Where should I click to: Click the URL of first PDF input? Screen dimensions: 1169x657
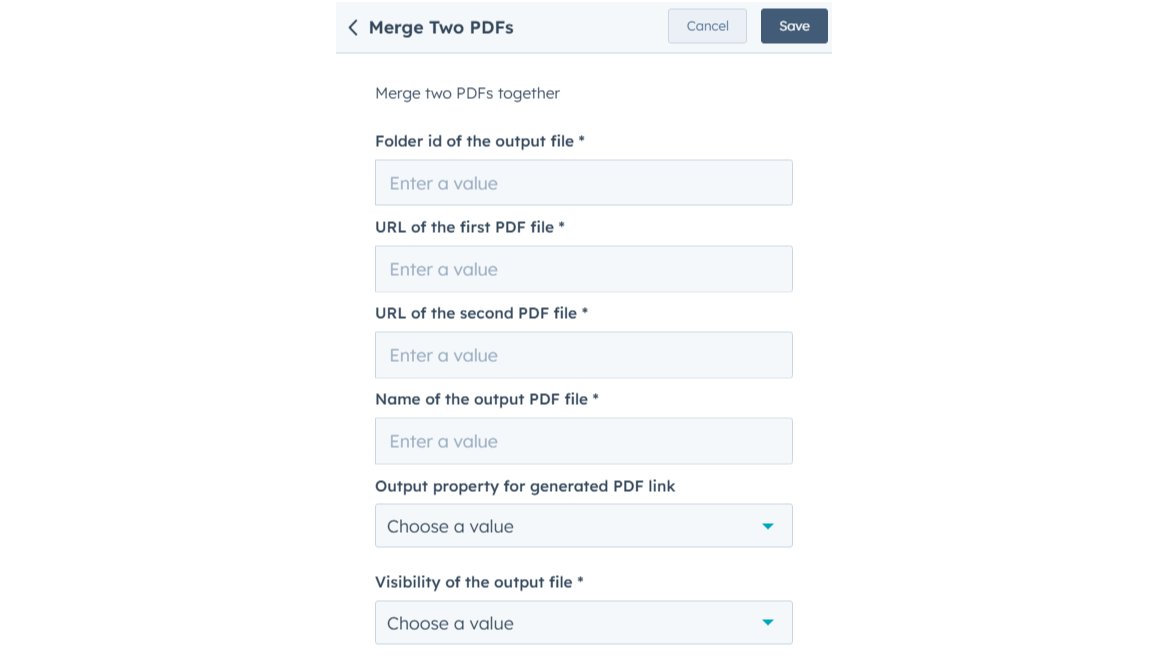click(583, 269)
